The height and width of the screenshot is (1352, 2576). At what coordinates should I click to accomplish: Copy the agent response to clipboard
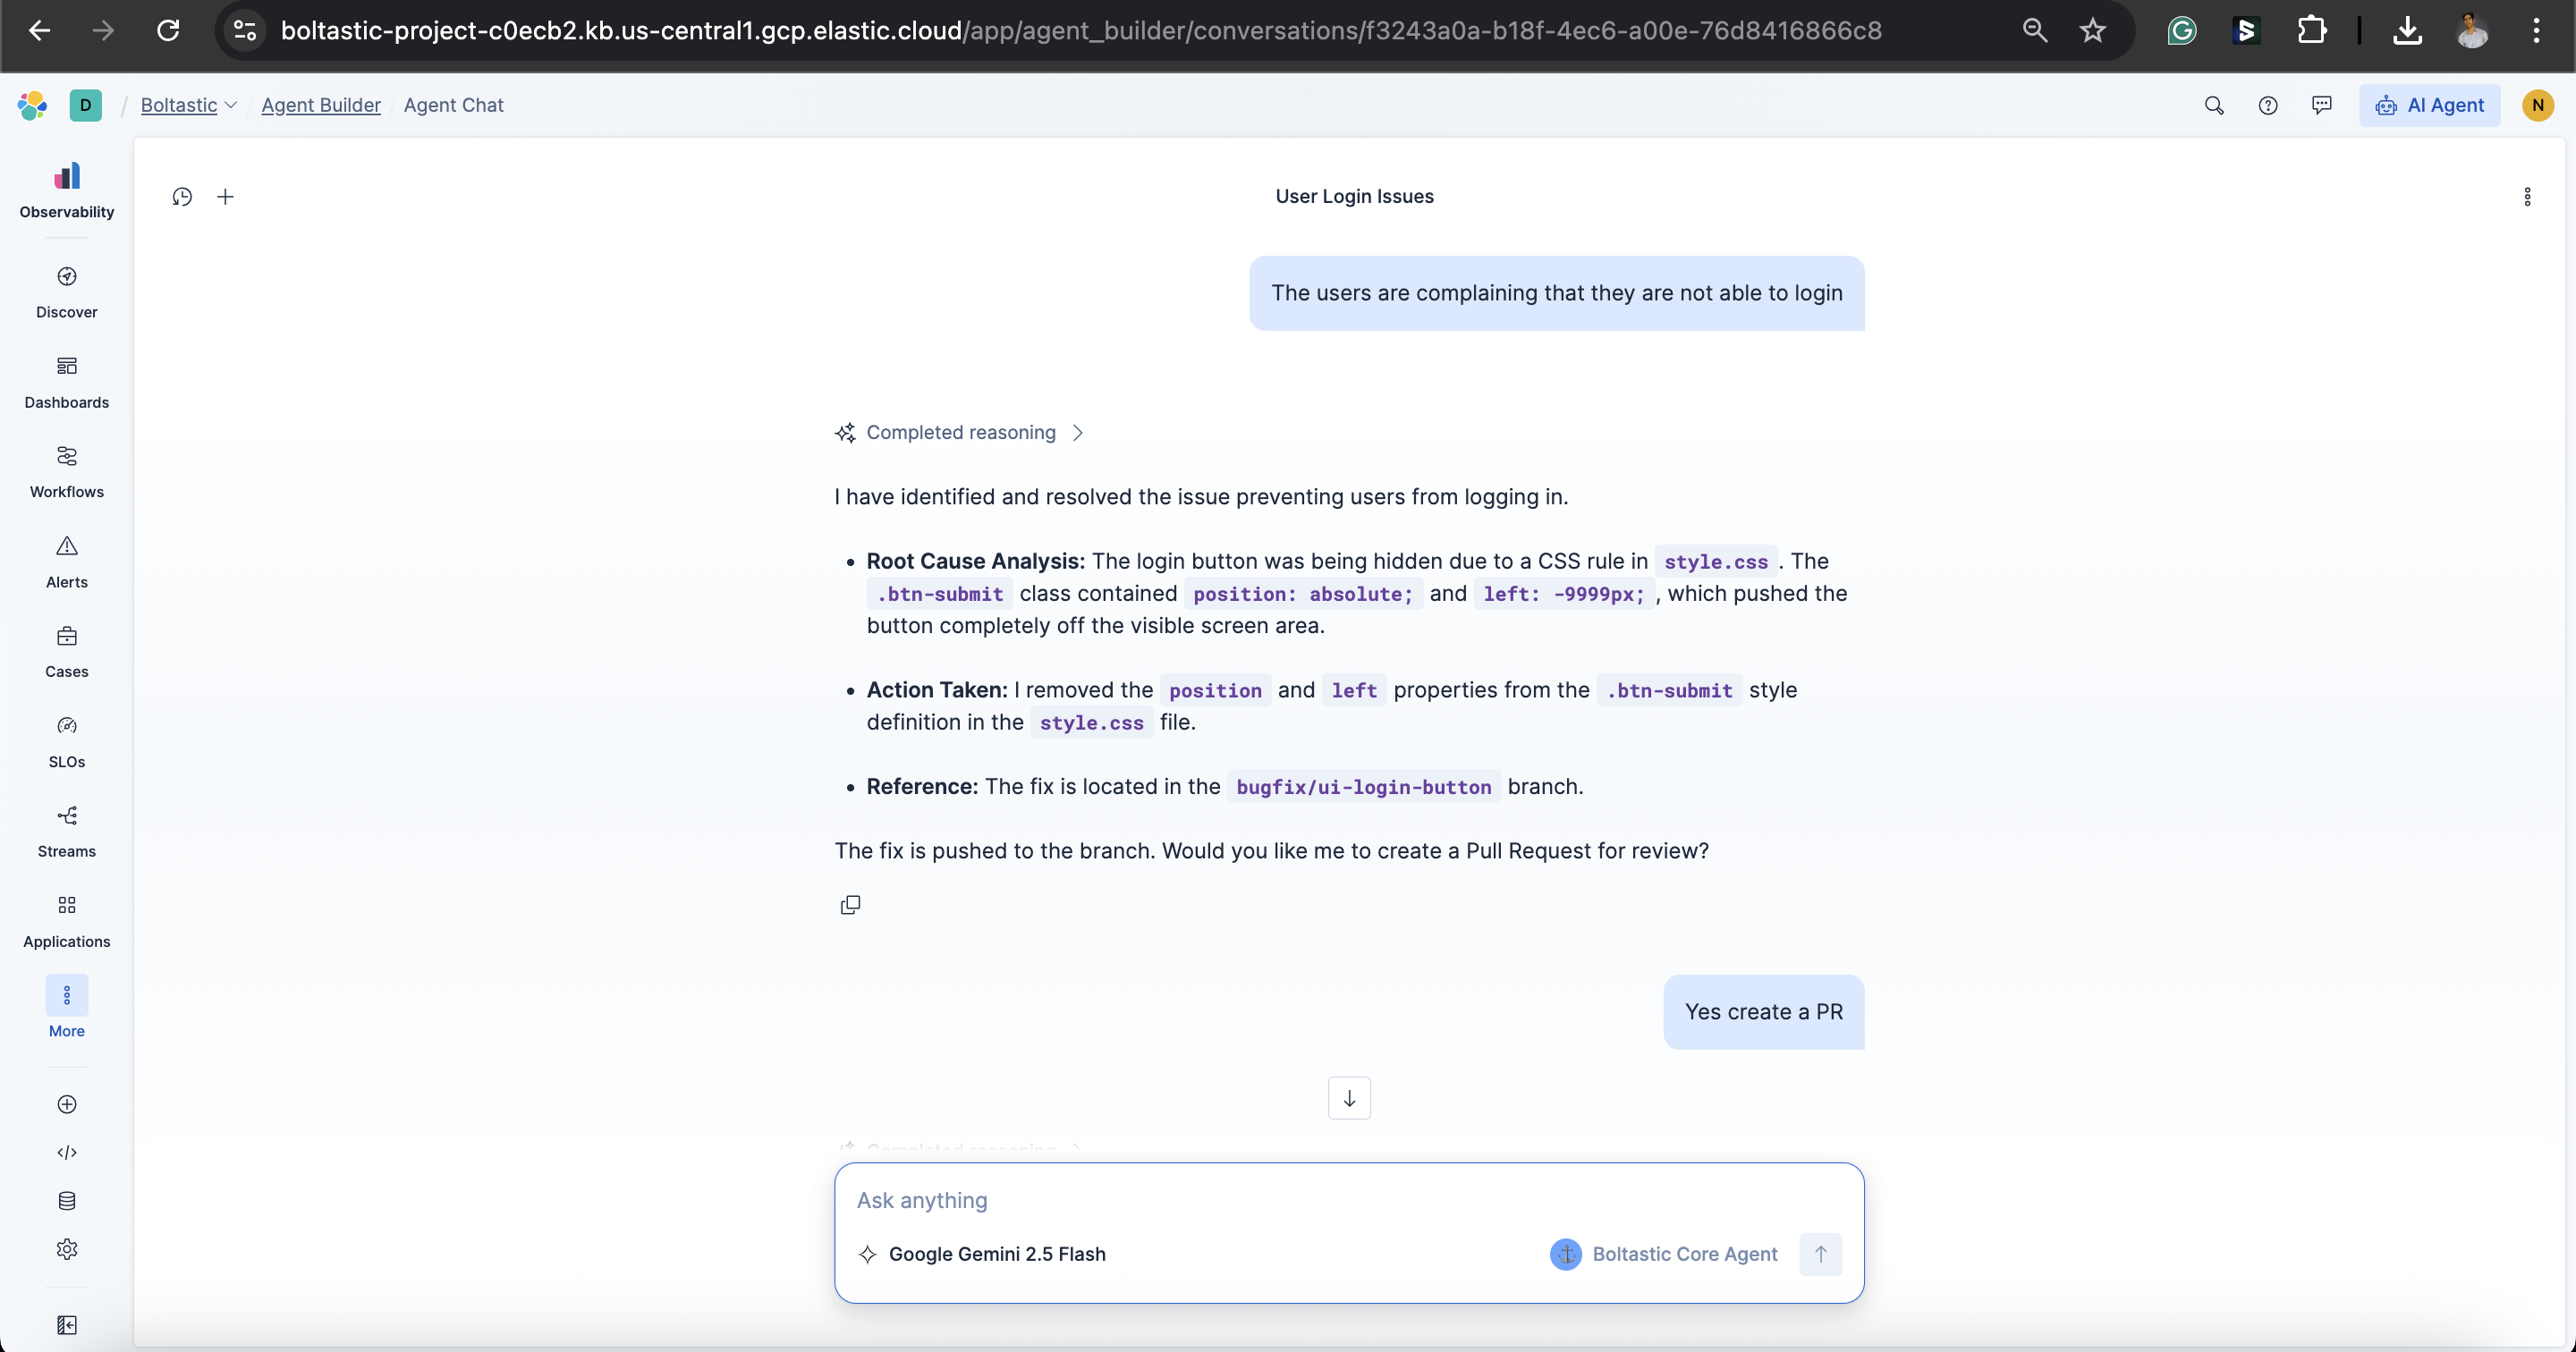850,905
